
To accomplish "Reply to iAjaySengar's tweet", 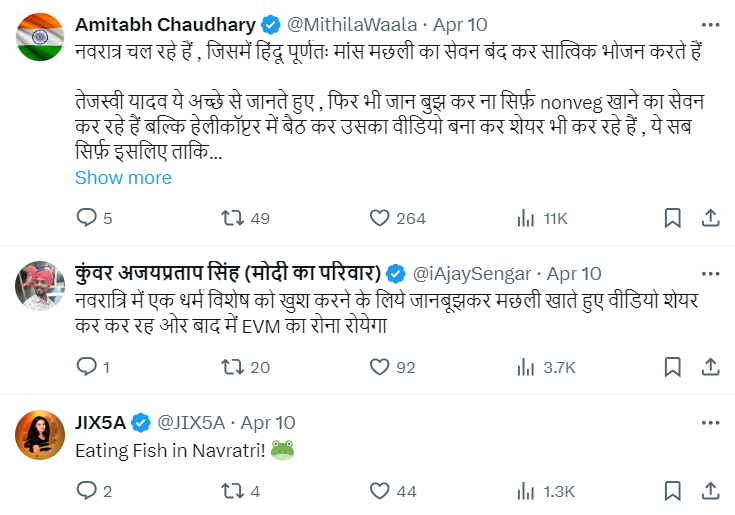I will pyautogui.click(x=87, y=367).
